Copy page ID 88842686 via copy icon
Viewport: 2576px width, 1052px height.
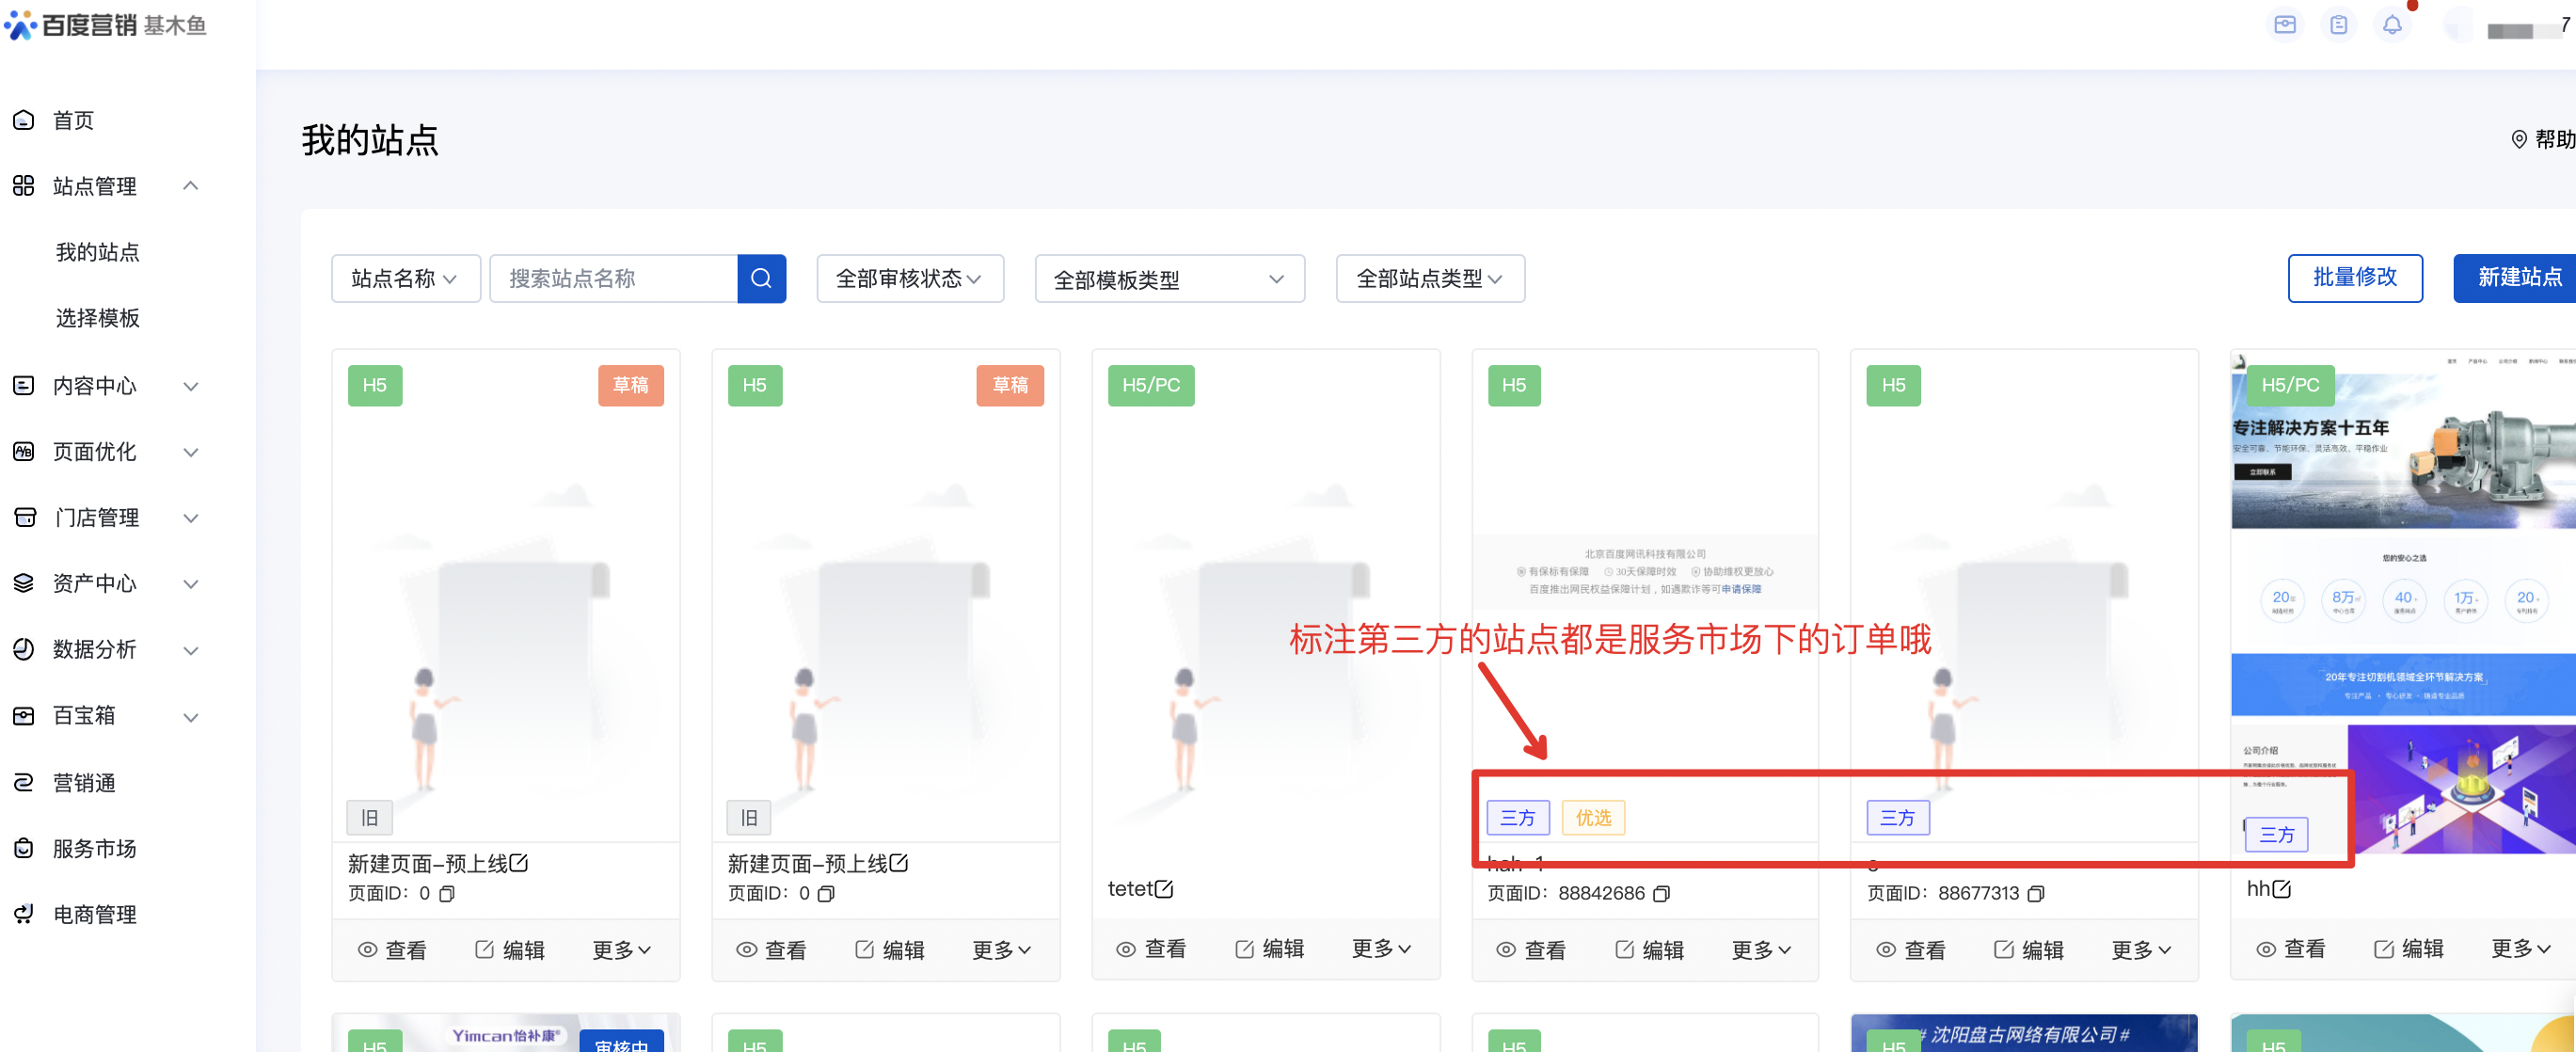1661,893
